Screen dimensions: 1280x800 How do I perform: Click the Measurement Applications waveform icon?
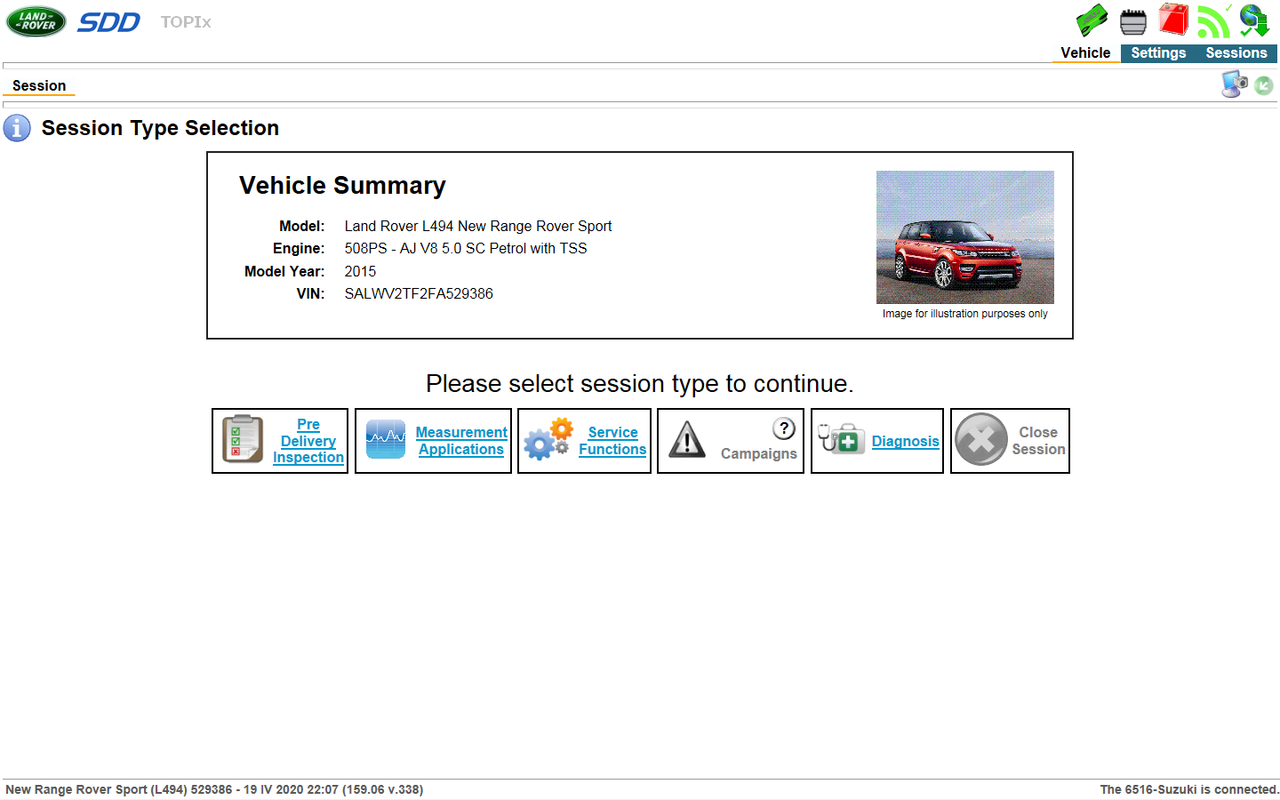point(386,440)
